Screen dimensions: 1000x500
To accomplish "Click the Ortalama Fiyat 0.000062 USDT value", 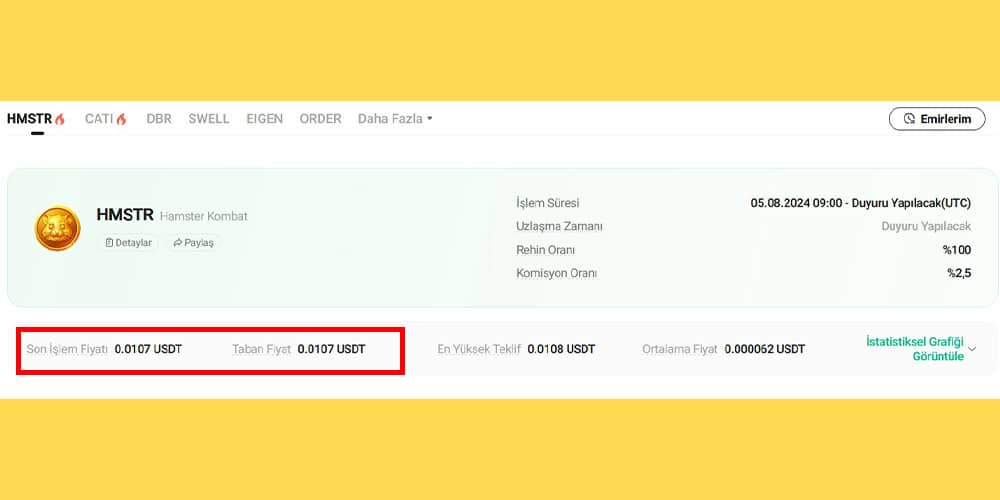I will [x=765, y=350].
